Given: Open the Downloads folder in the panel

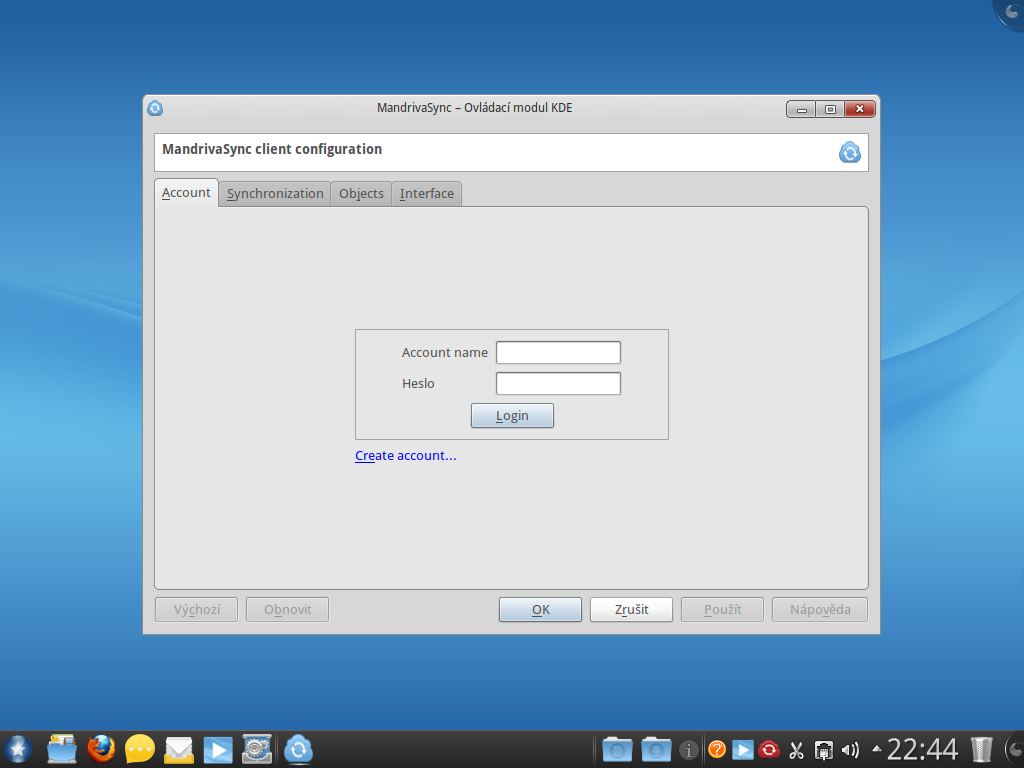Looking at the screenshot, I should click(x=656, y=750).
